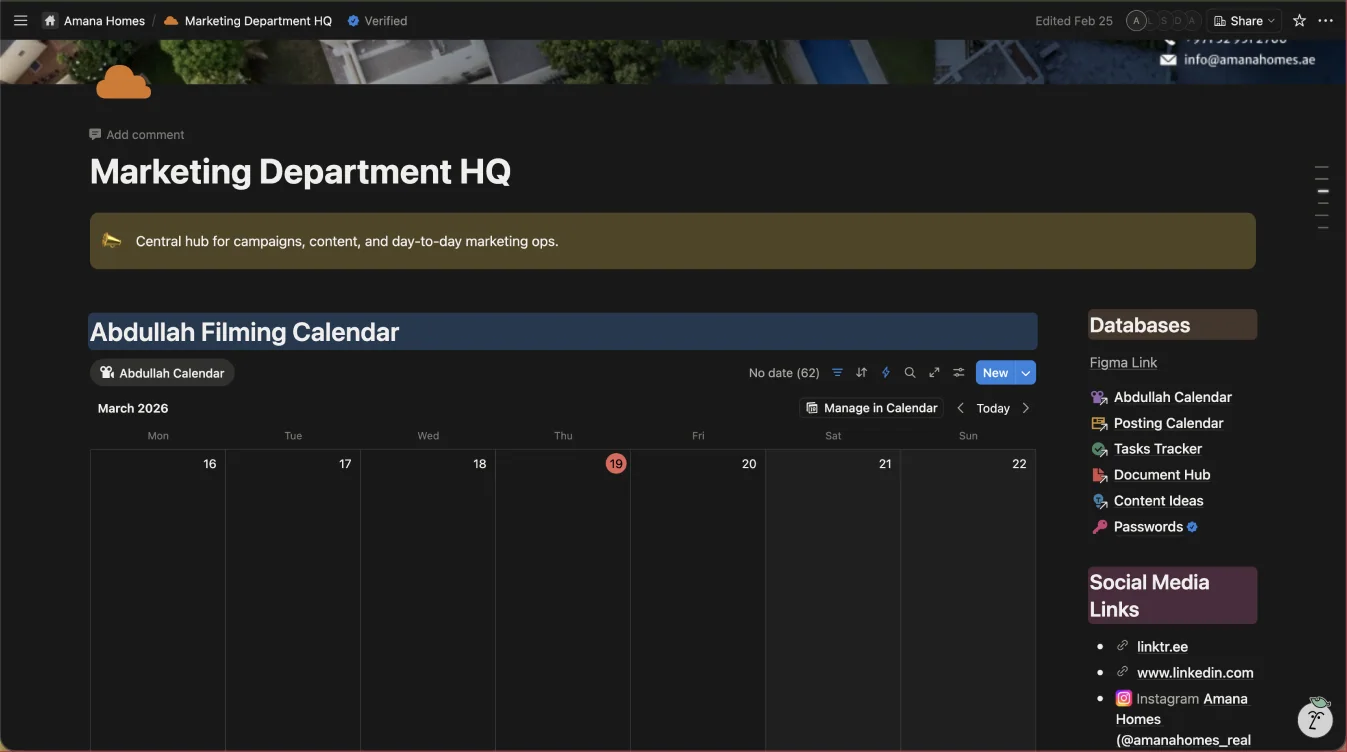Expand the New button dropdown arrow
The image size is (1347, 752).
[x=1025, y=373]
